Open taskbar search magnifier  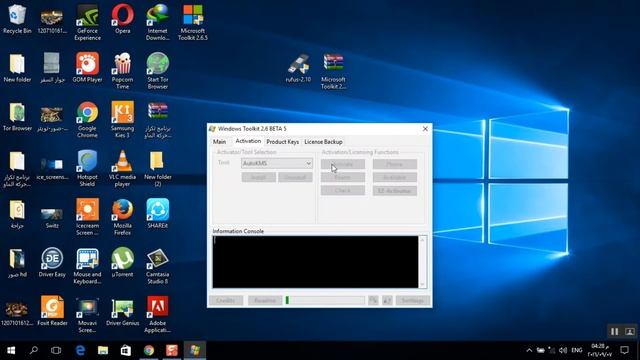pos(34,350)
